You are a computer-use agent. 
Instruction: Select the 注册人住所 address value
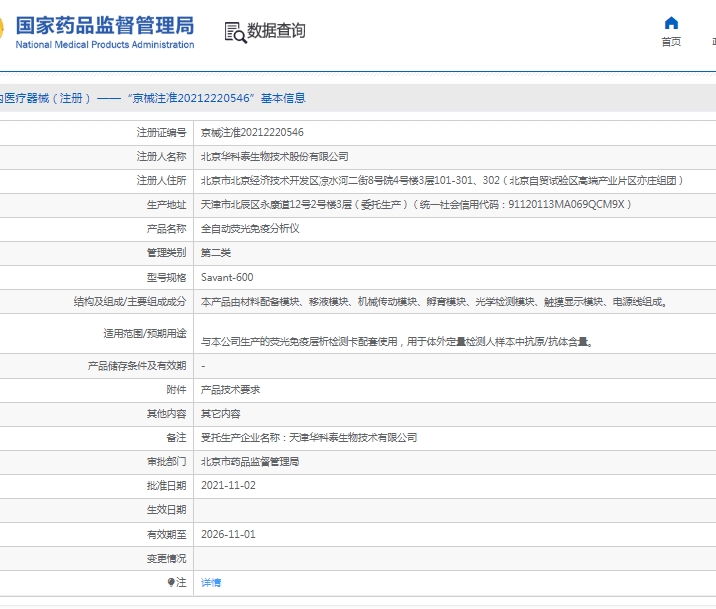[442, 180]
